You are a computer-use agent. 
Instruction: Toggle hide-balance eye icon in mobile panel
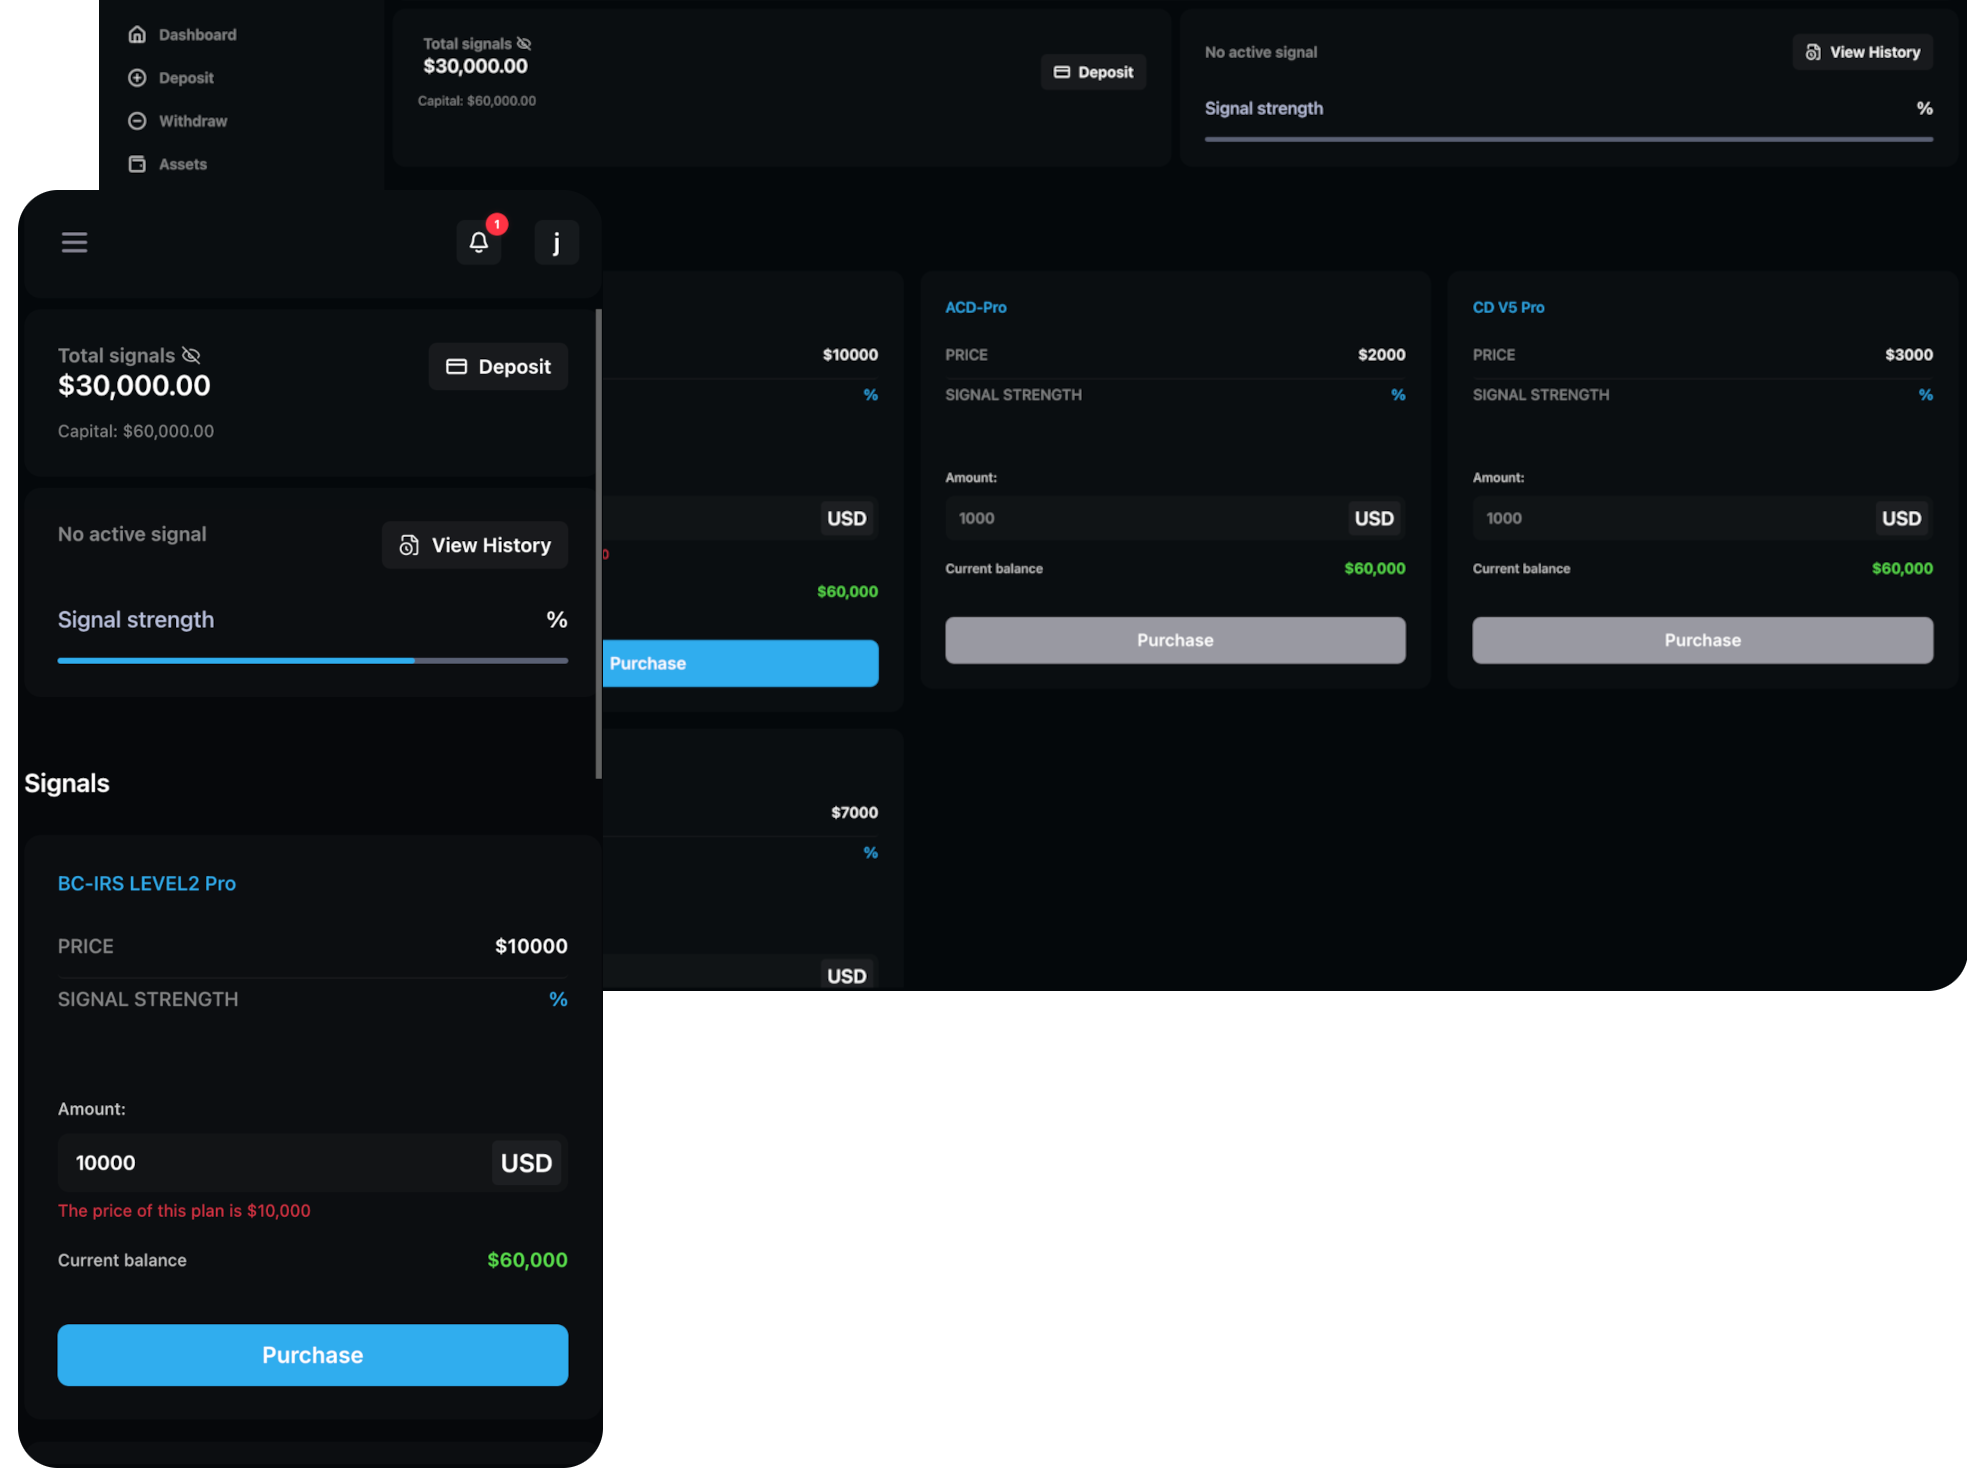(191, 355)
